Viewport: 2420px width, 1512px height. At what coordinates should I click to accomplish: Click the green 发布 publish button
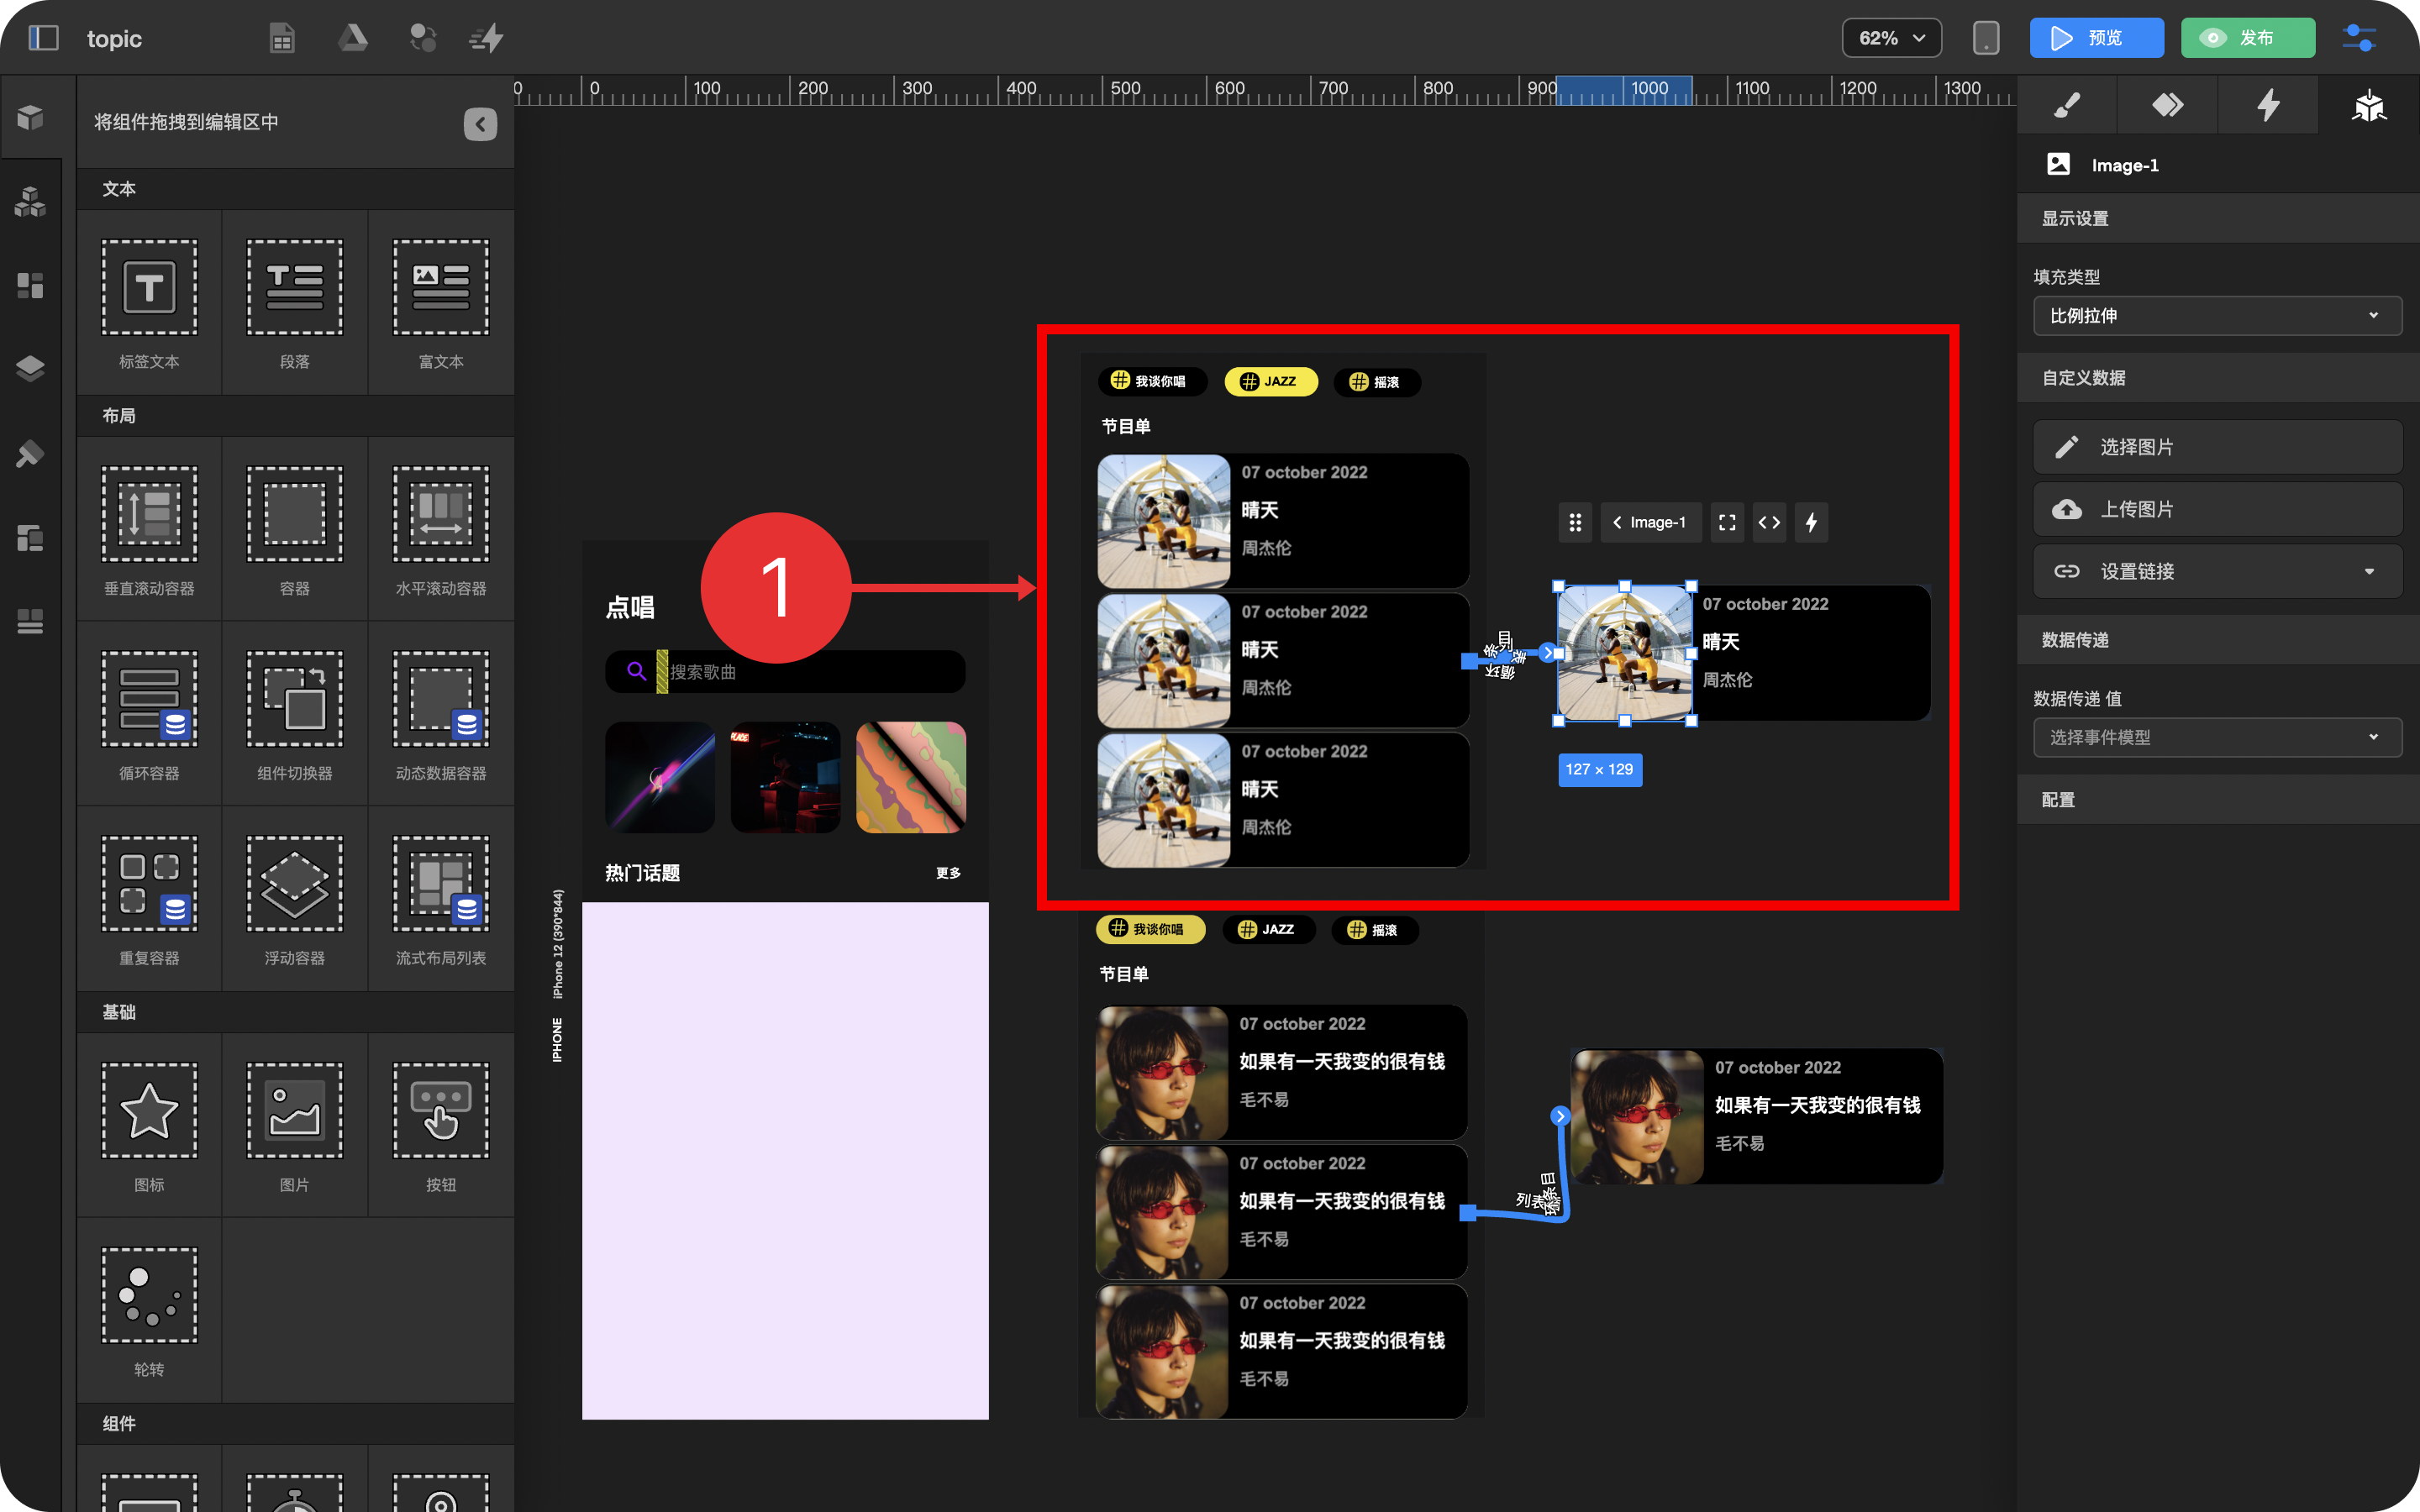(x=2247, y=38)
